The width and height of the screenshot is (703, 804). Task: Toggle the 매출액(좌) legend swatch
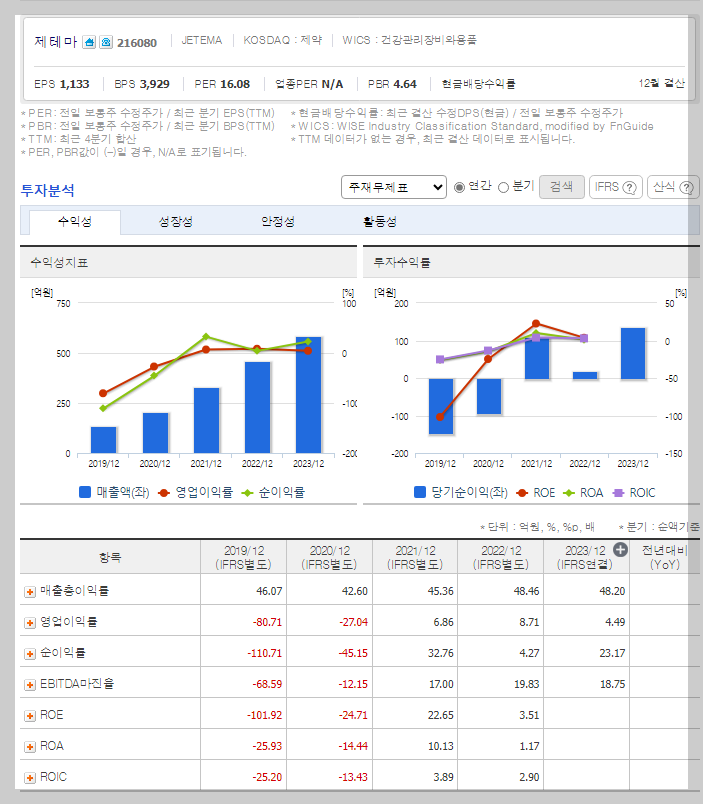coord(85,492)
